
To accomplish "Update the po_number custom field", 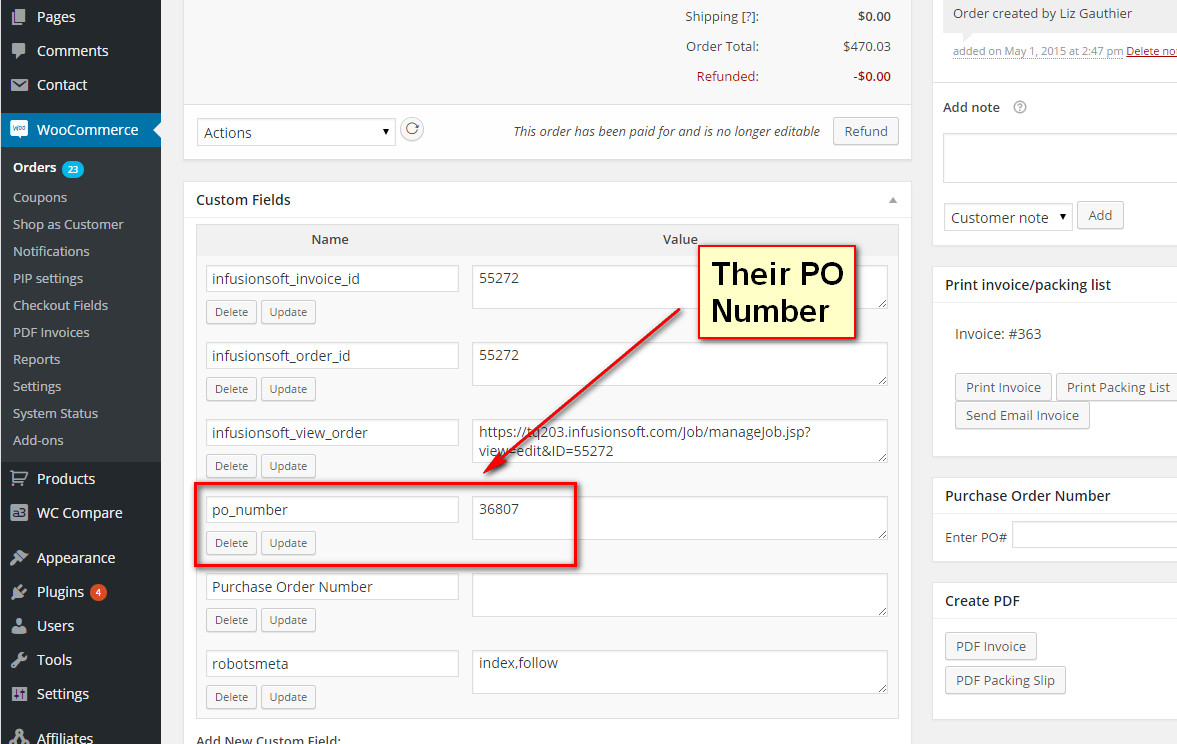I will (x=288, y=542).
